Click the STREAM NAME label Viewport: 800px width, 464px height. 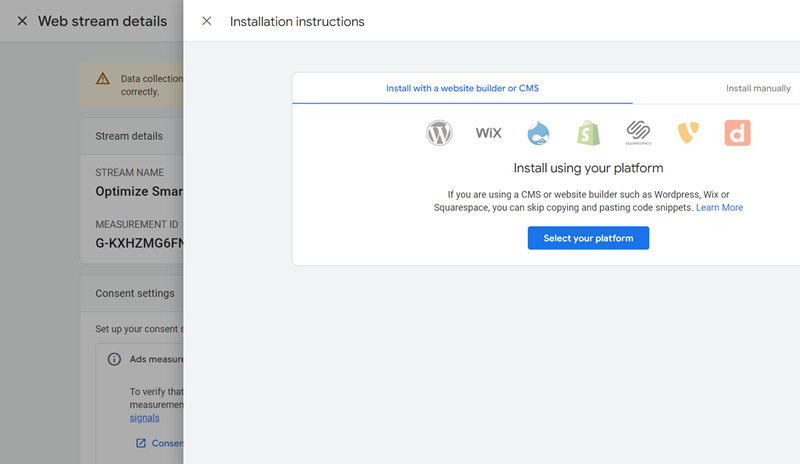(x=130, y=173)
